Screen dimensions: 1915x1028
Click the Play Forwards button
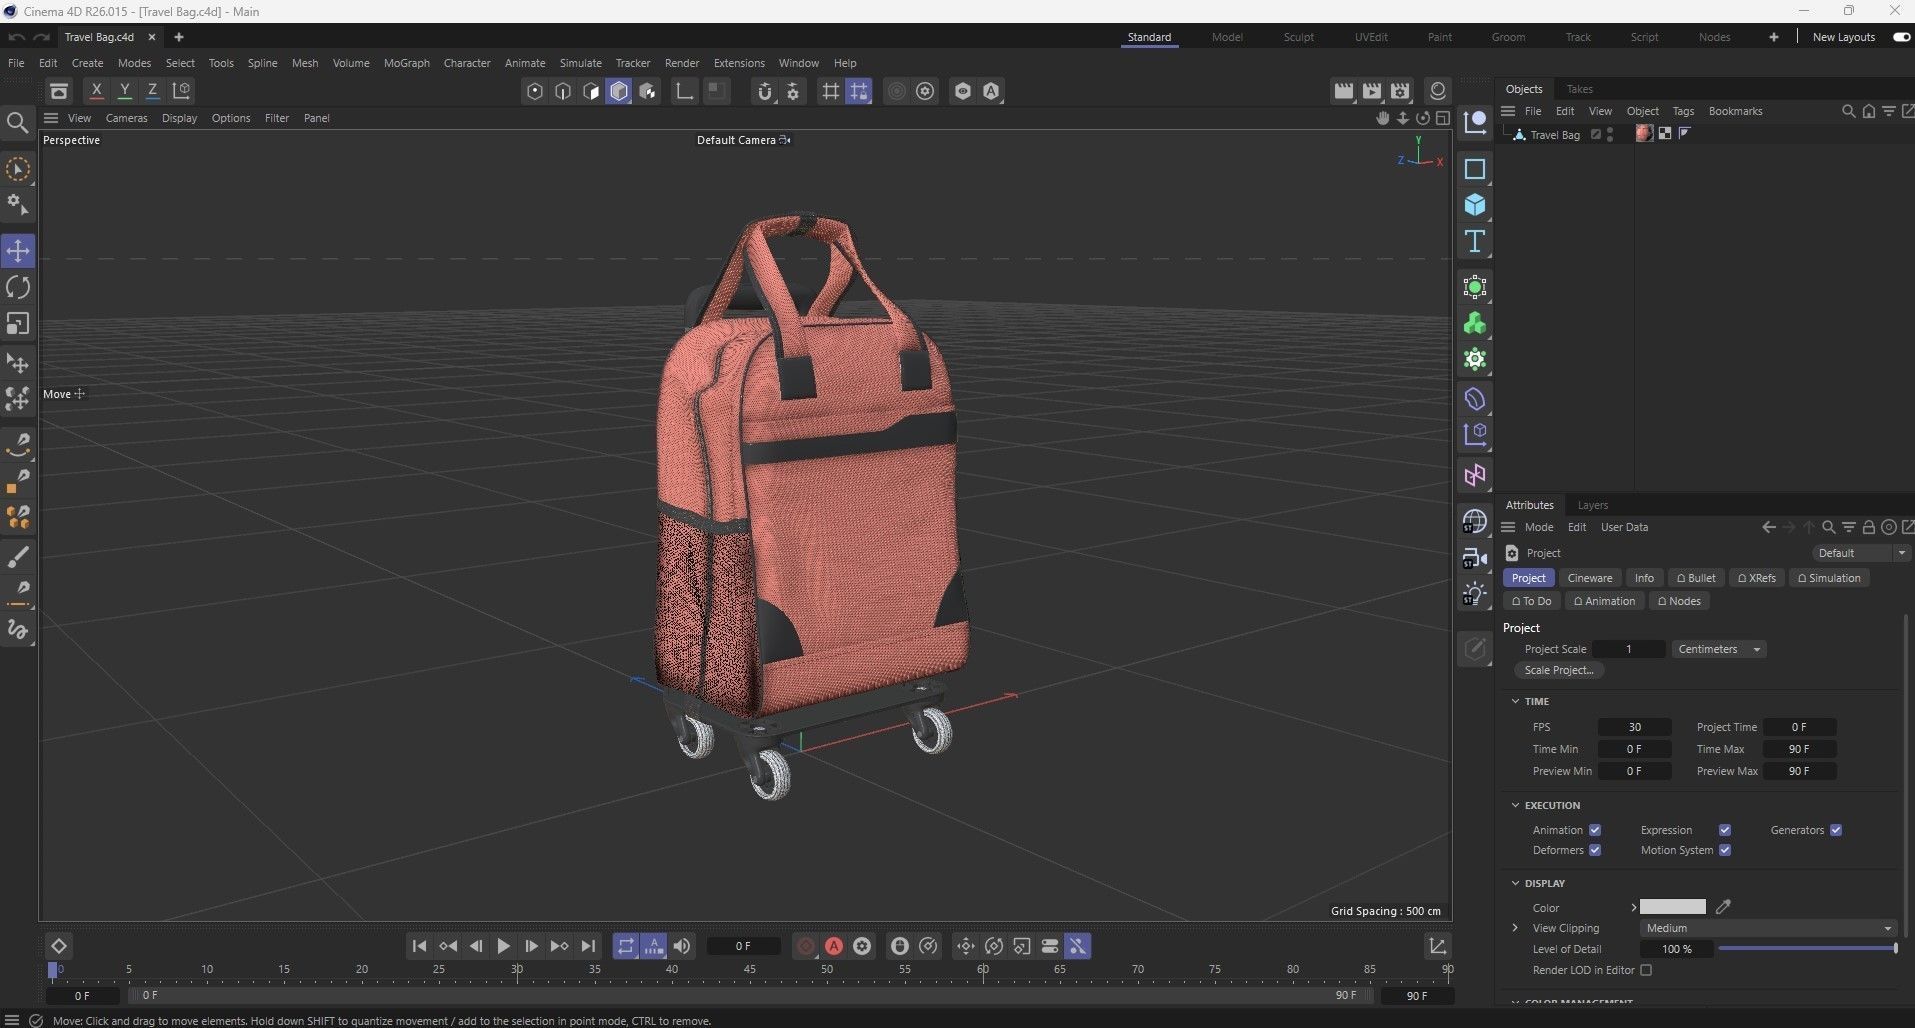pos(503,946)
